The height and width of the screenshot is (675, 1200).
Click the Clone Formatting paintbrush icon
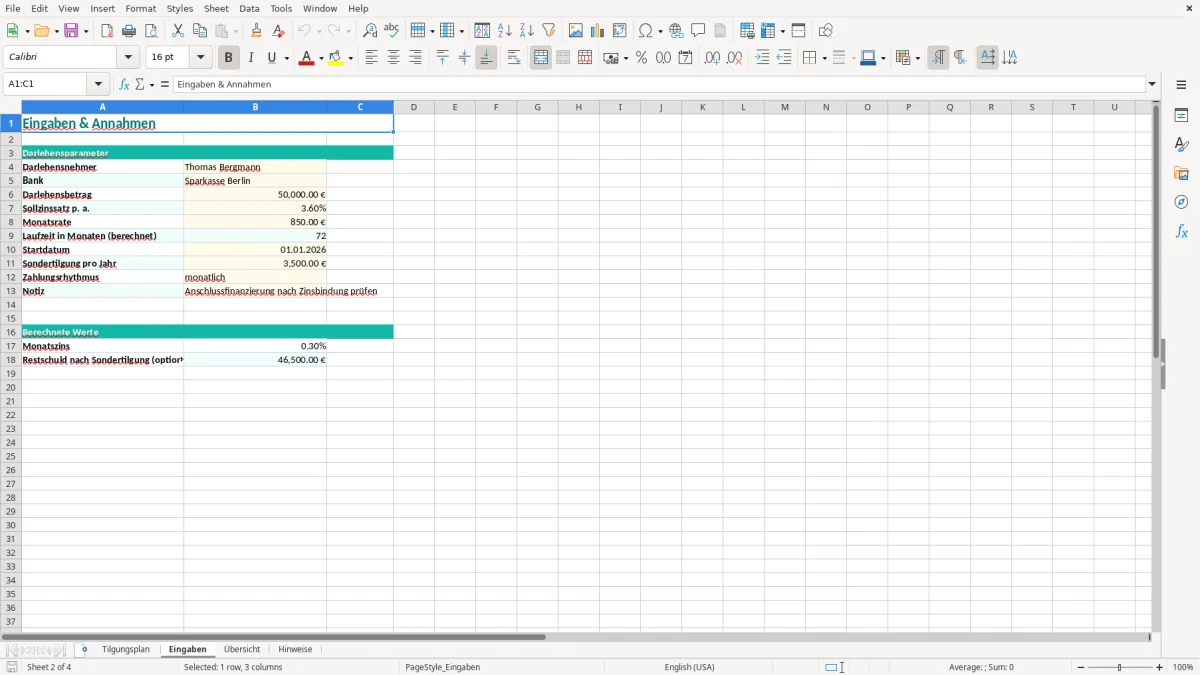click(x=256, y=31)
